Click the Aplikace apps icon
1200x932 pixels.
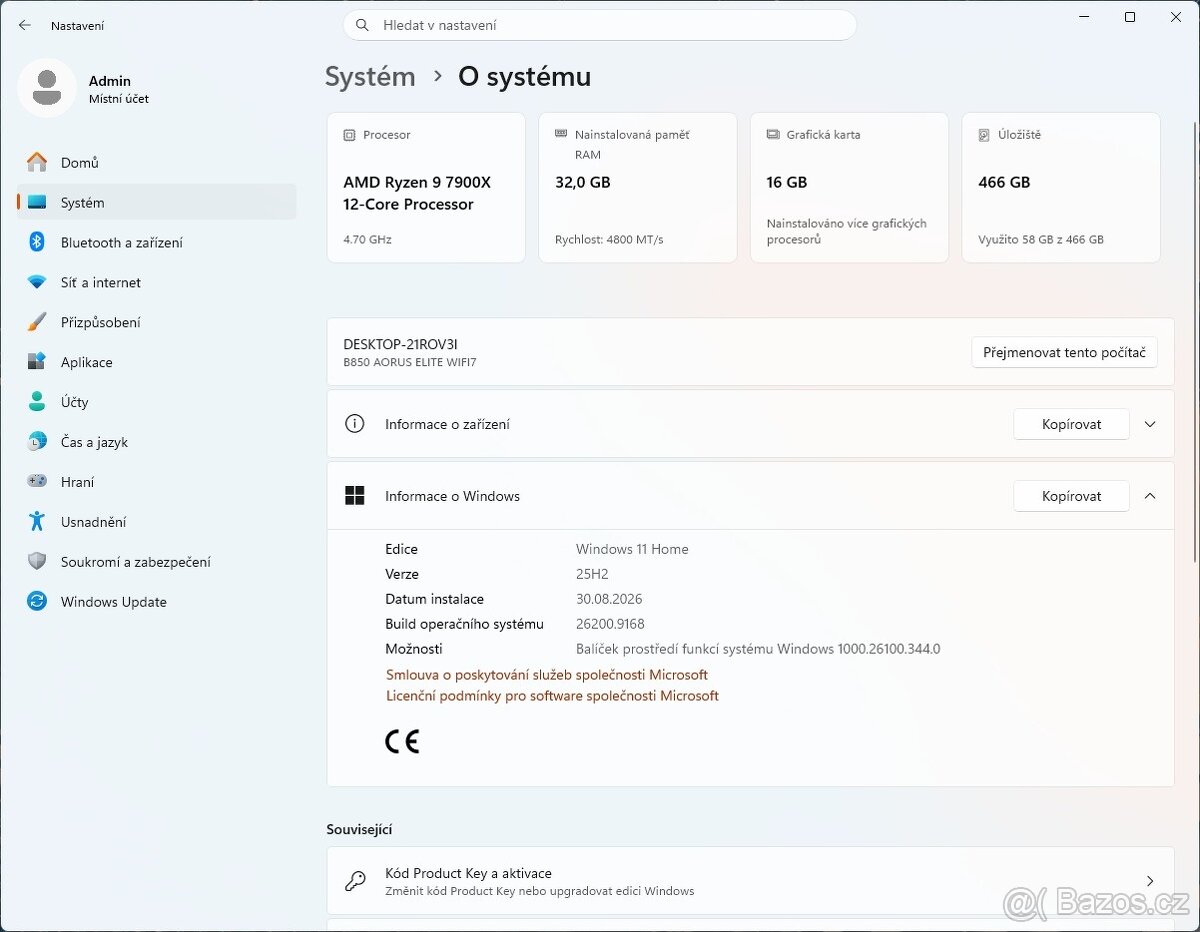(37, 362)
